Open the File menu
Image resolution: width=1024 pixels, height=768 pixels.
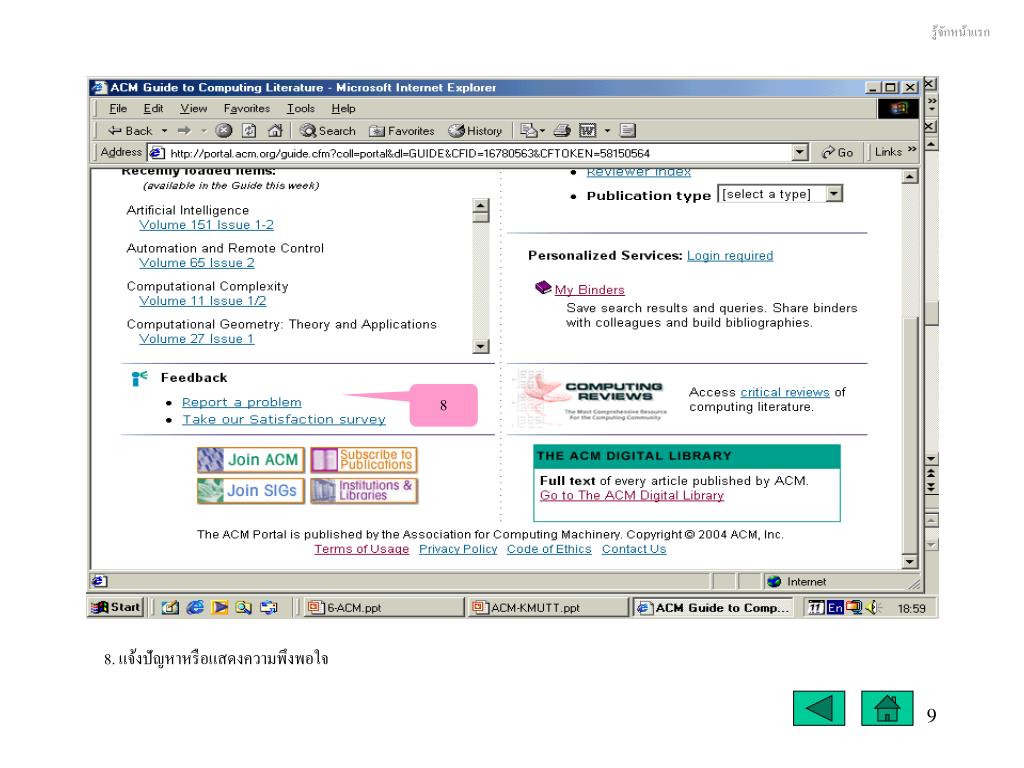(118, 108)
